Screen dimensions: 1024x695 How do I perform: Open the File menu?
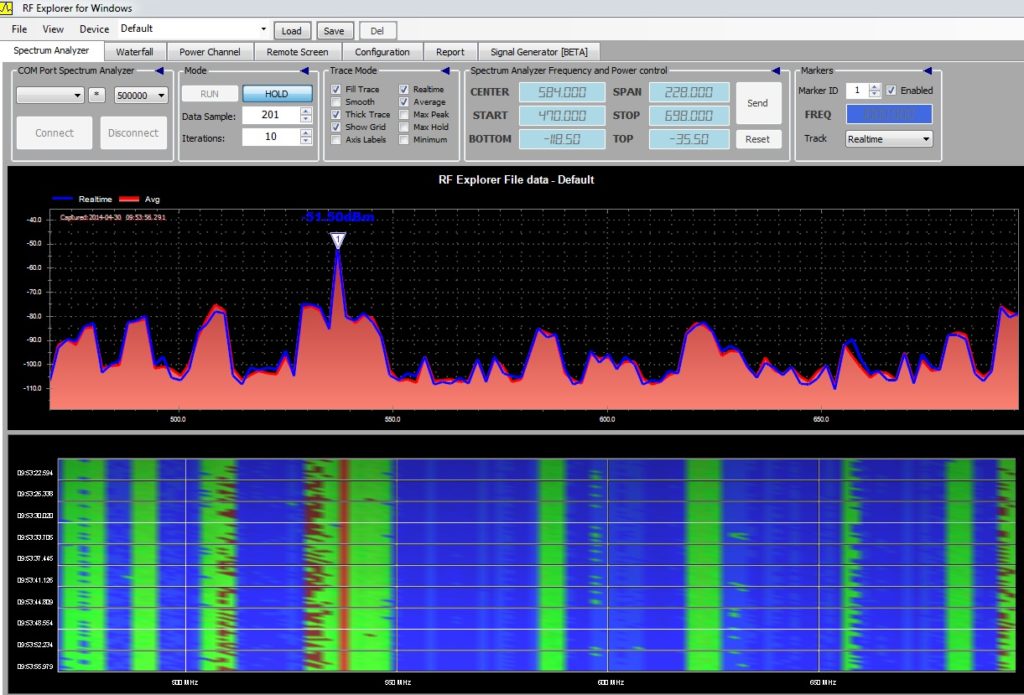click(19, 29)
